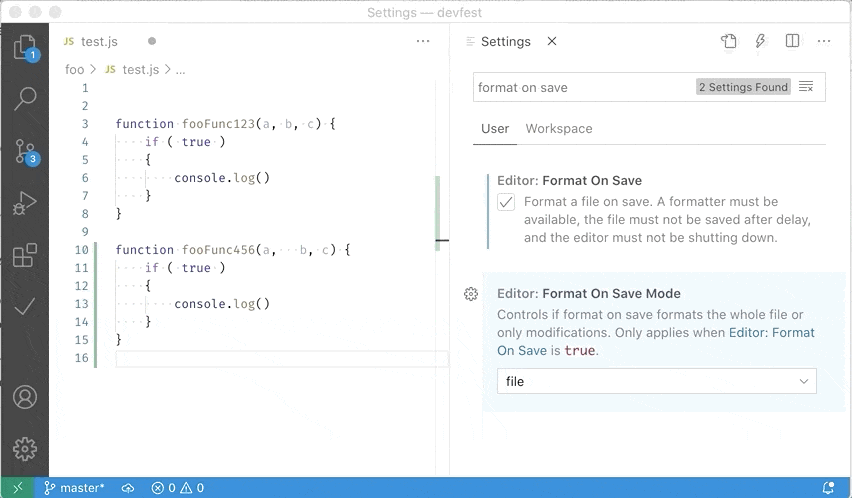This screenshot has height=498, width=852.
Task: Split the Settings editor to the right
Action: coord(792,42)
